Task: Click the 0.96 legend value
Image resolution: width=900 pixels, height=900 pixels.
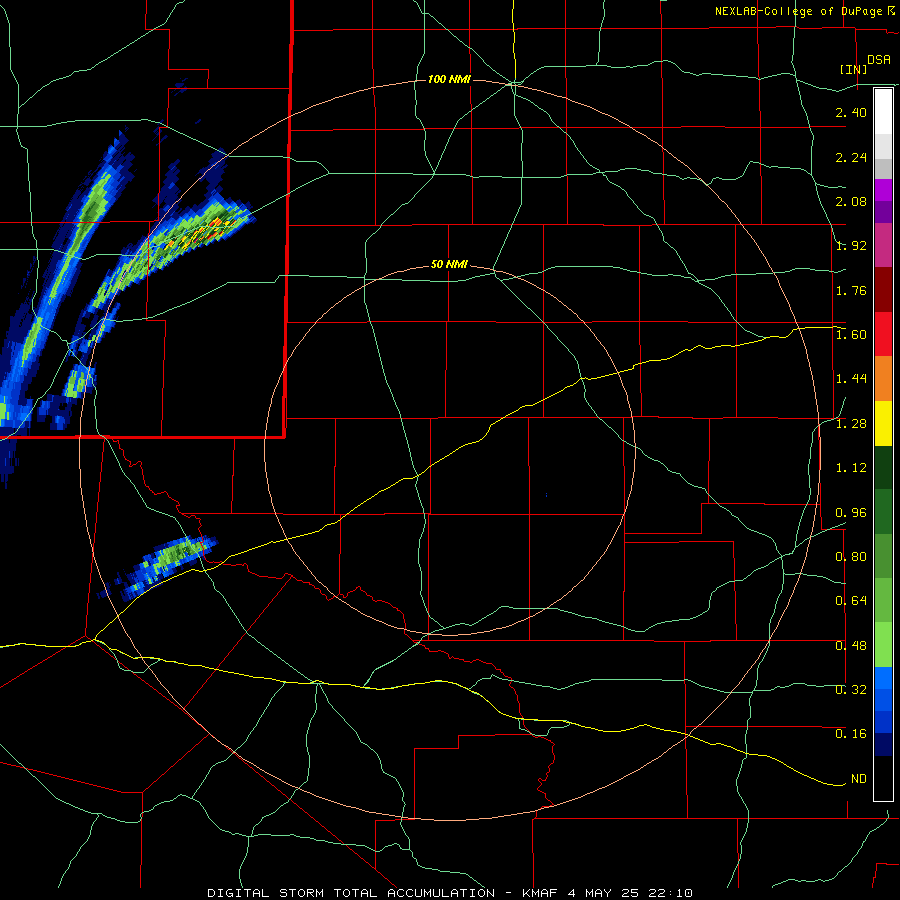Action: click(x=851, y=513)
